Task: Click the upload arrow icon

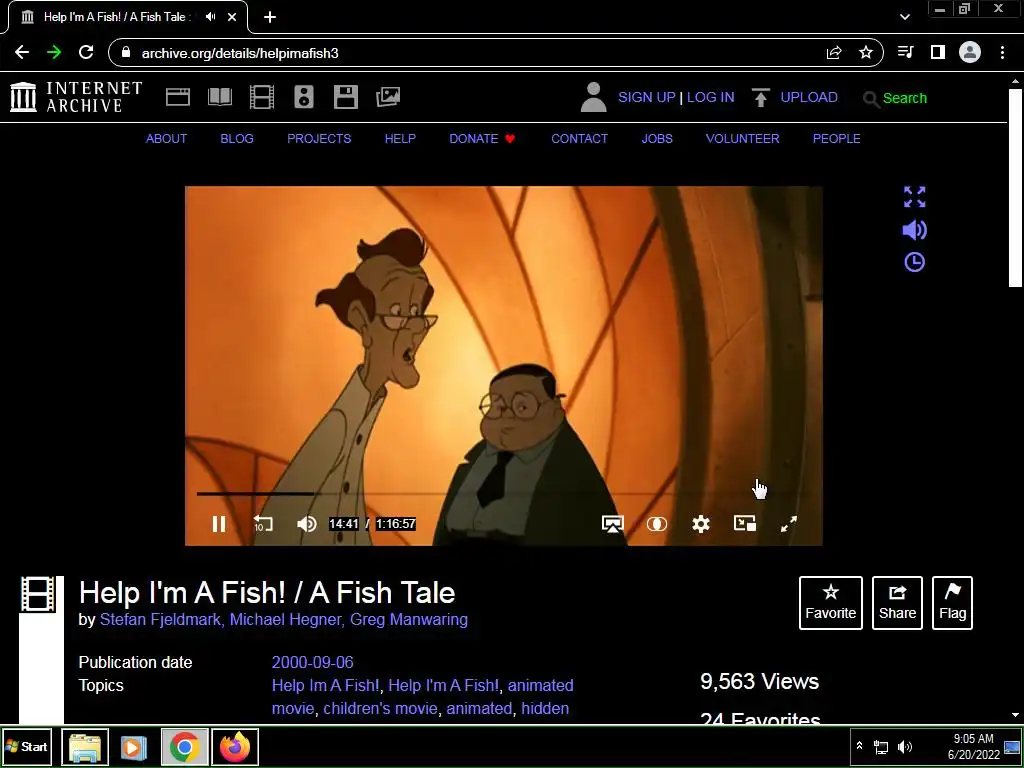Action: (760, 97)
